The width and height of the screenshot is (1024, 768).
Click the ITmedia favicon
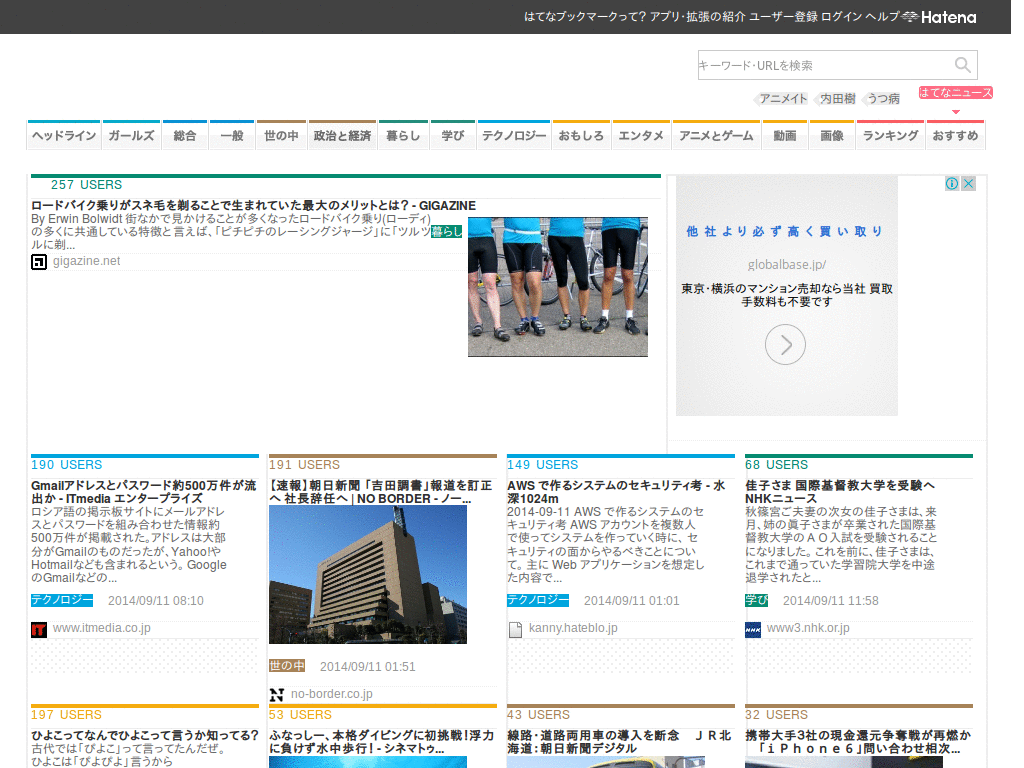point(39,630)
